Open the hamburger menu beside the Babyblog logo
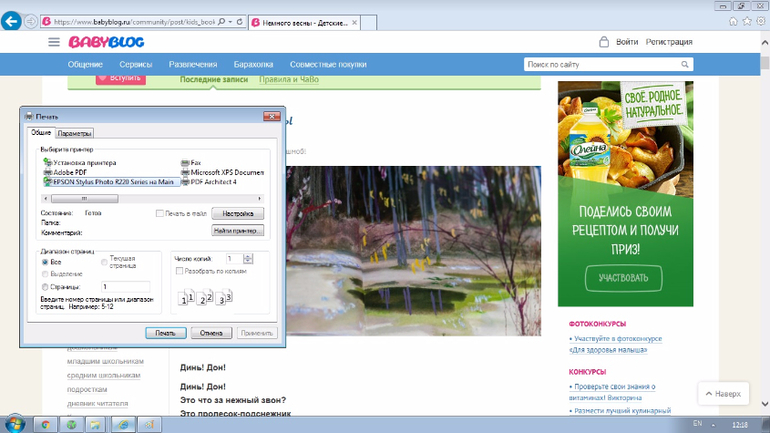 point(54,42)
